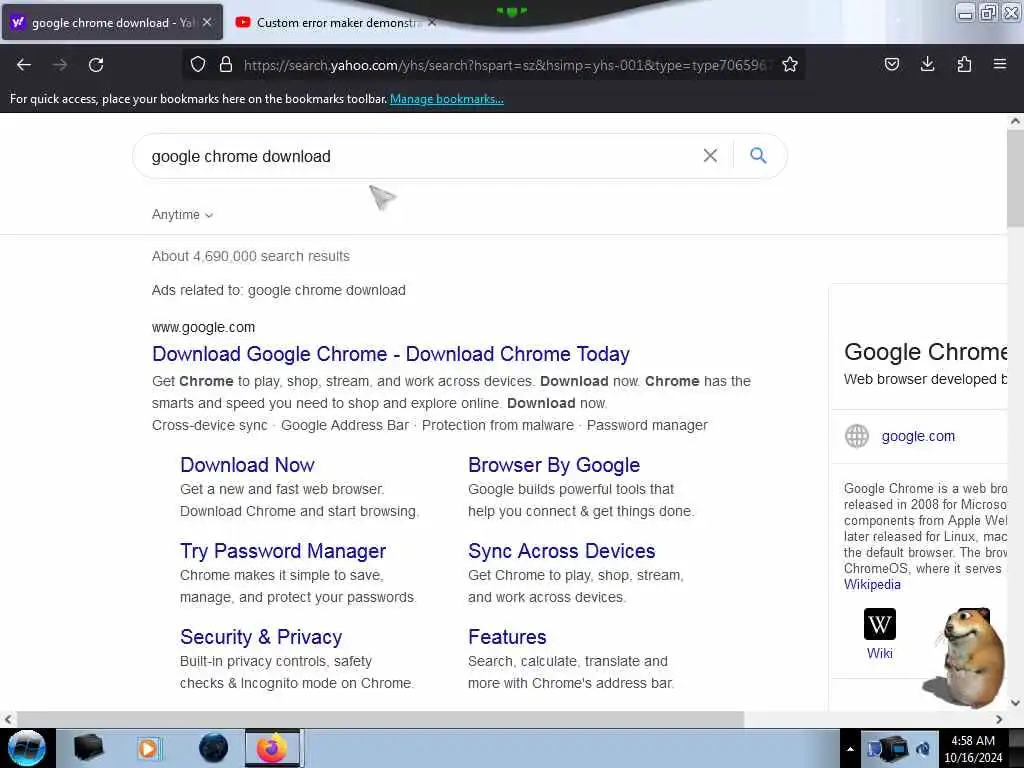The height and width of the screenshot is (768, 1024).
Task: Open the Windows Start orb
Action: [27, 748]
